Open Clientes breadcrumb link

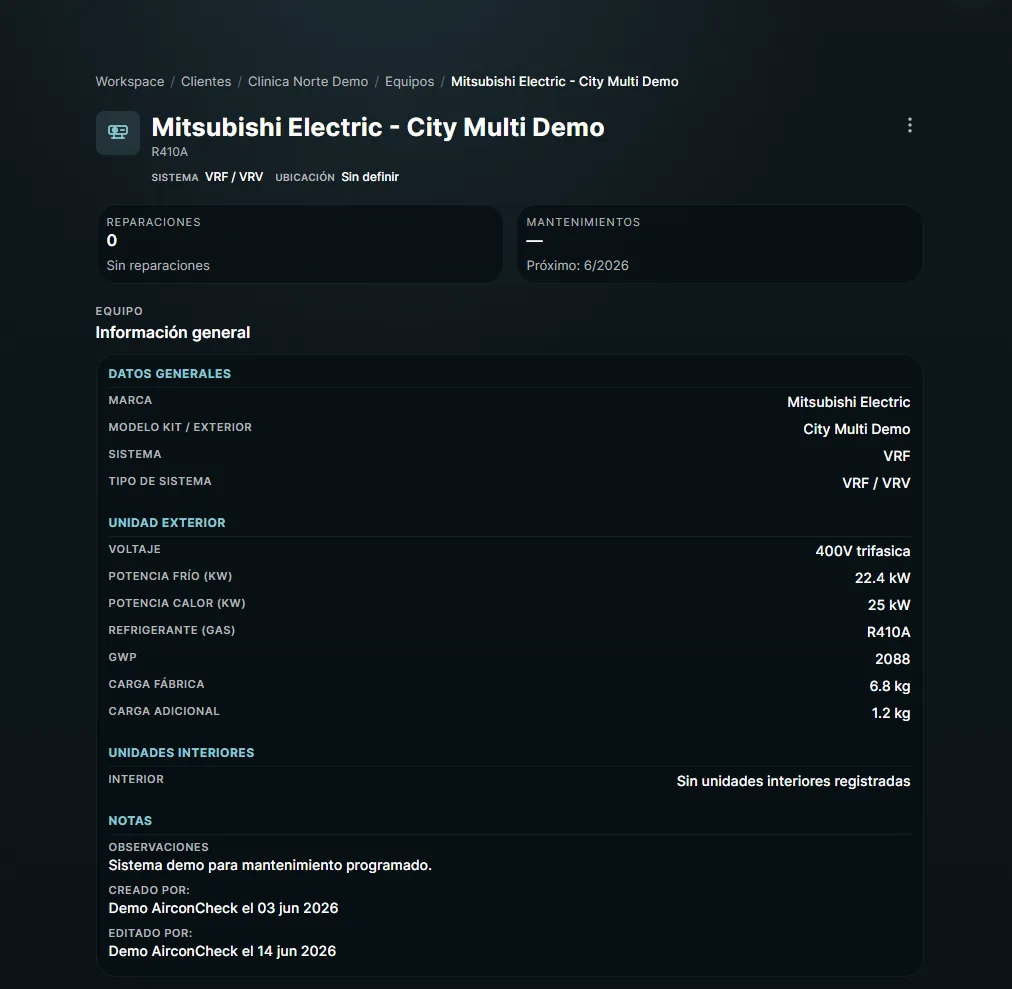point(206,81)
